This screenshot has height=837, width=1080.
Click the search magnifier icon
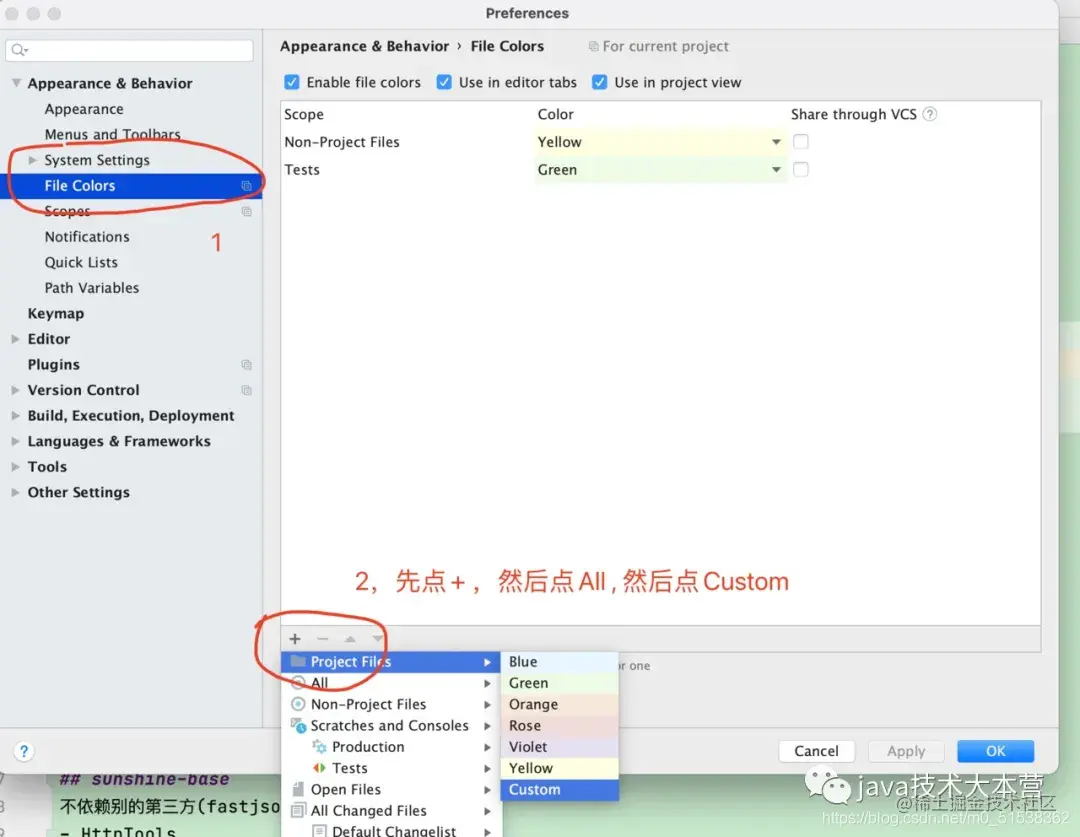tap(19, 50)
